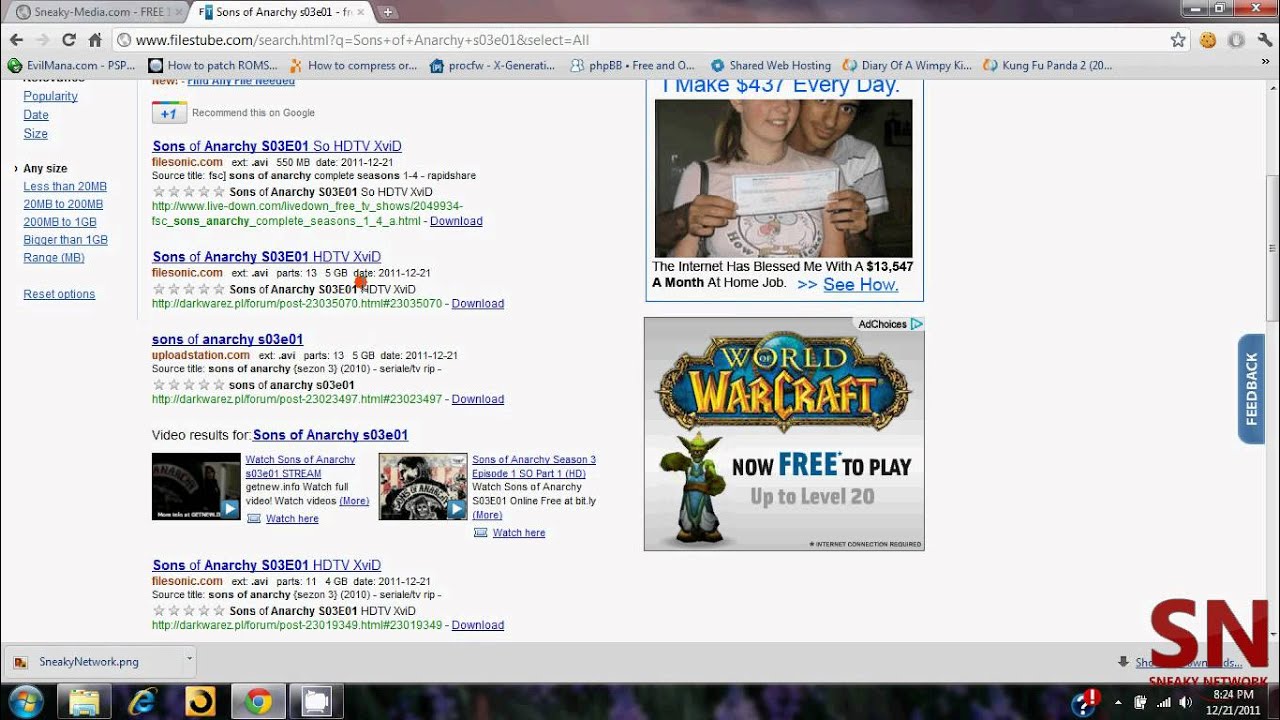Launch Internet Explorer from the taskbar
The image size is (1280, 720).
142,701
